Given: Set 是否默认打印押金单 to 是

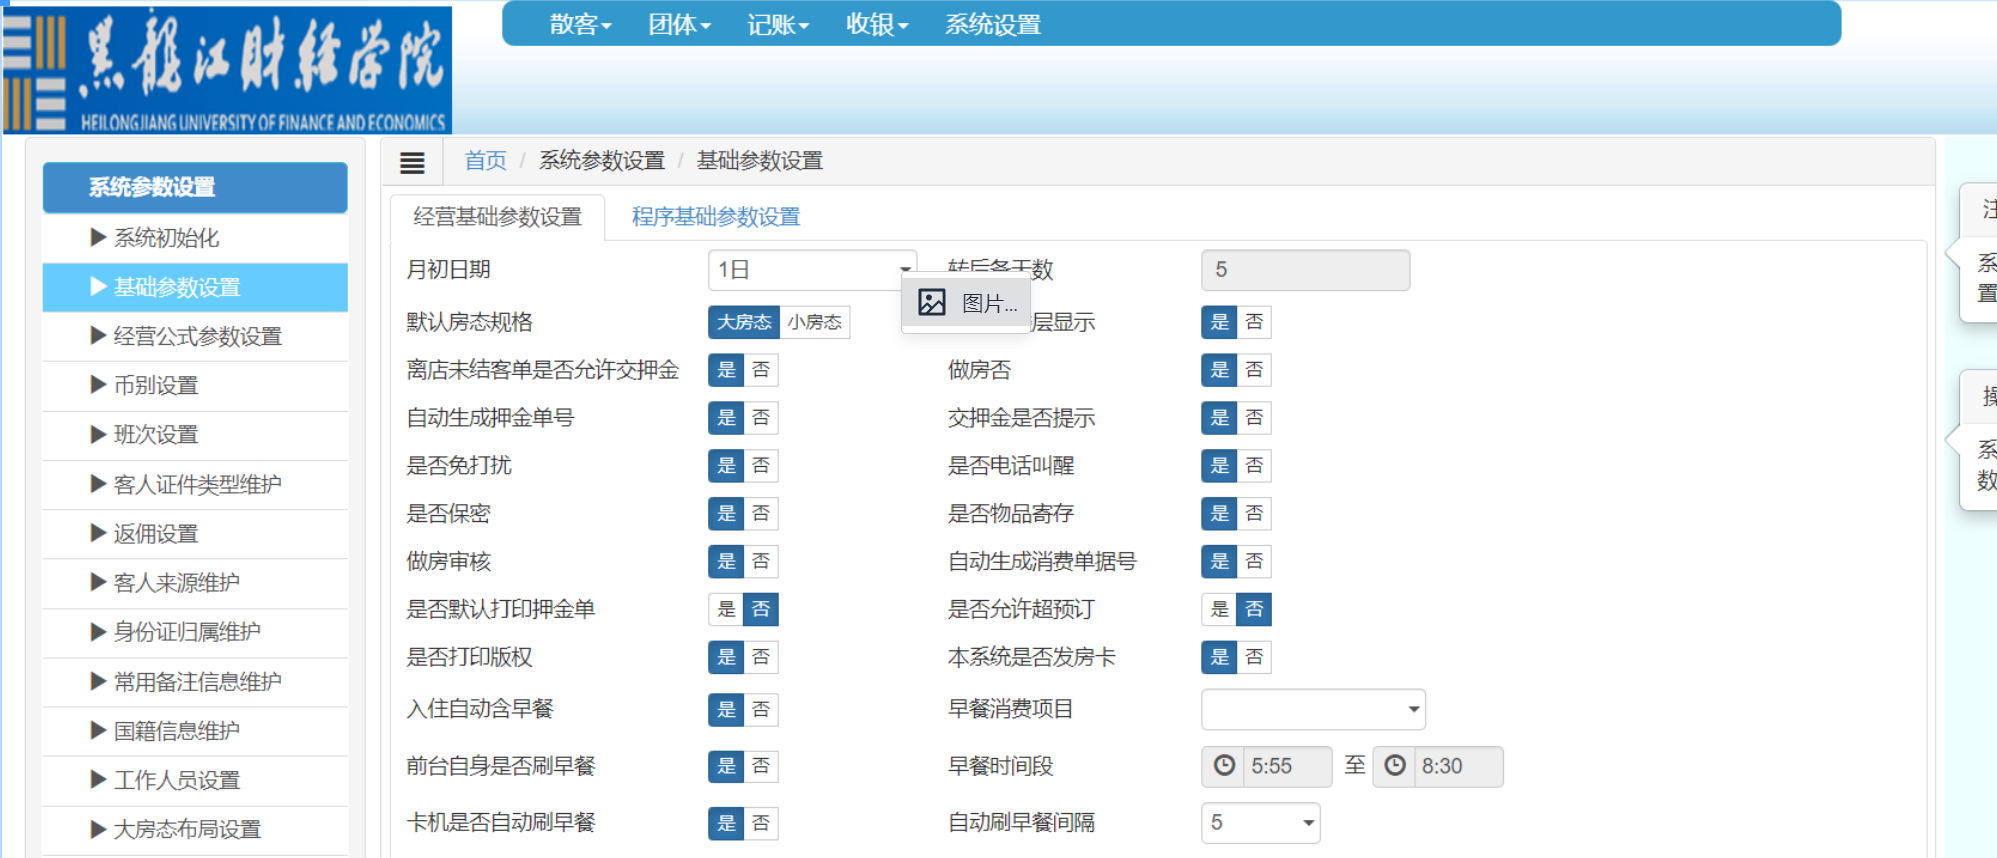Looking at the screenshot, I should pos(726,609).
